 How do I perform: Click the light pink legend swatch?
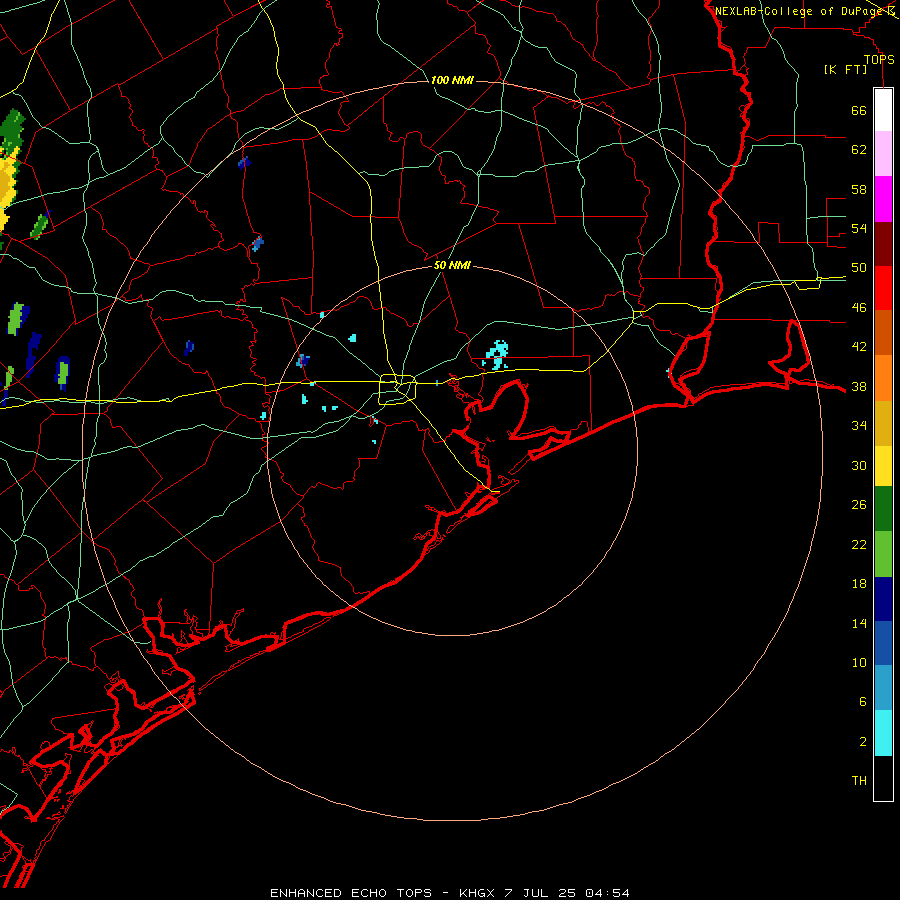pyautogui.click(x=883, y=154)
